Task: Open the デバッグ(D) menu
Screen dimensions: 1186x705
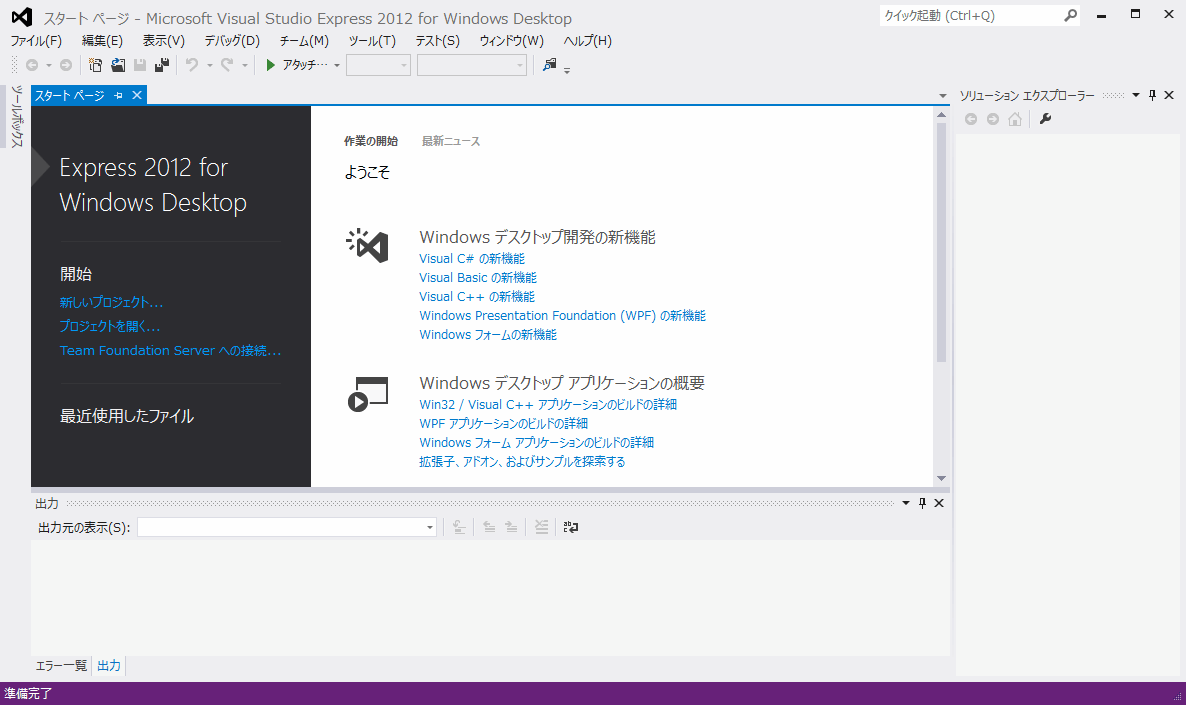Action: (231, 41)
